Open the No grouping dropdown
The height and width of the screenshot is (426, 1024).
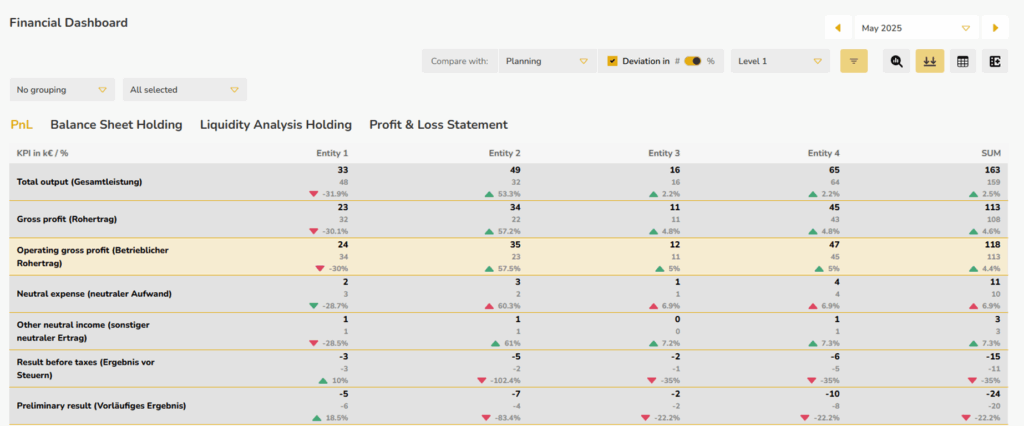pyautogui.click(x=62, y=90)
